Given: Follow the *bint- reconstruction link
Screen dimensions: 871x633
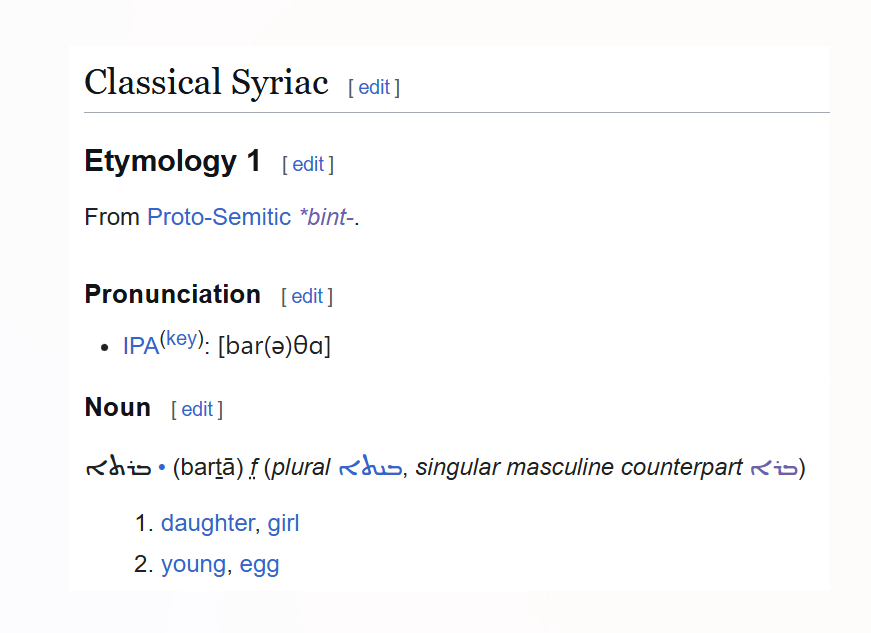Looking at the screenshot, I should (326, 217).
